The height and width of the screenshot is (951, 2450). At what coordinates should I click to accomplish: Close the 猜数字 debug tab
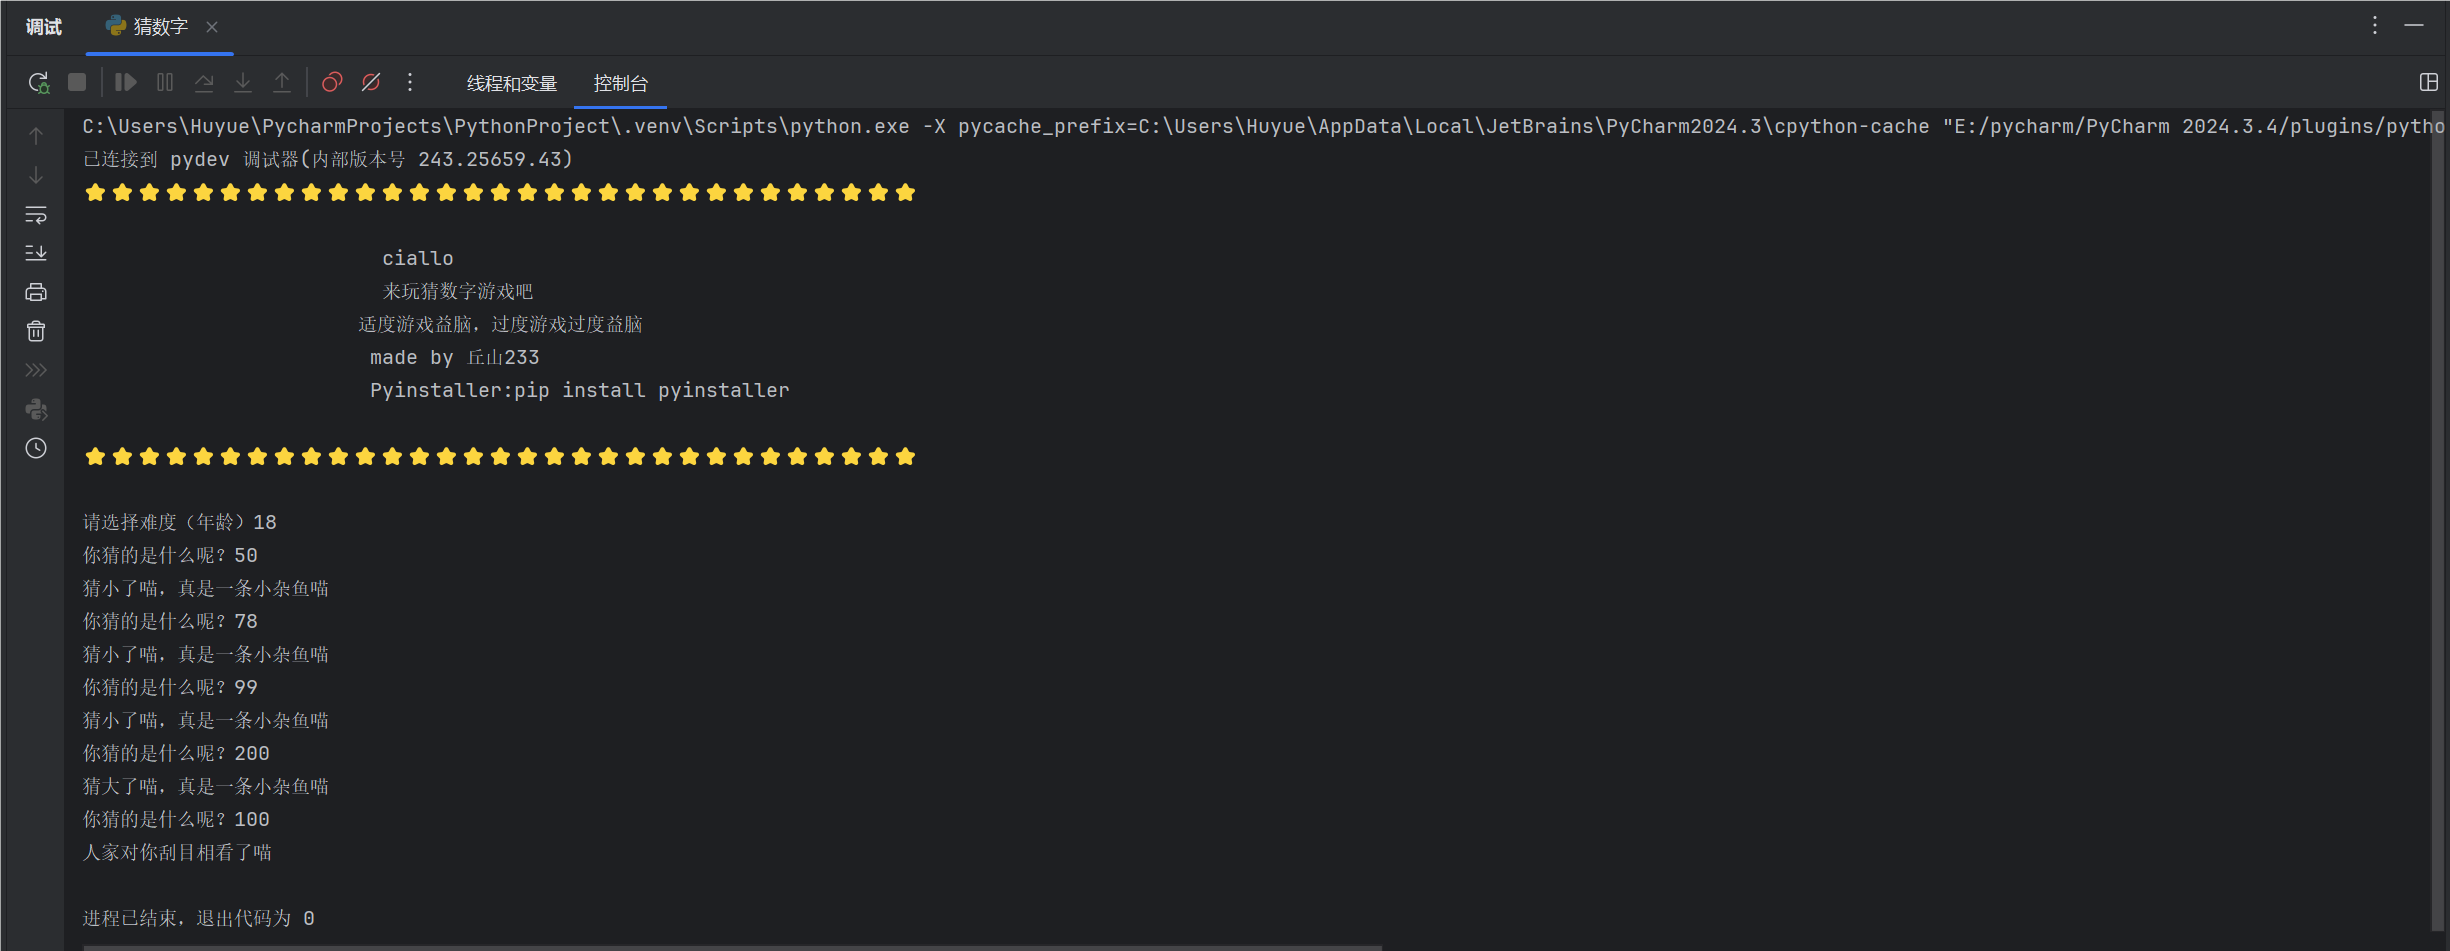(212, 27)
